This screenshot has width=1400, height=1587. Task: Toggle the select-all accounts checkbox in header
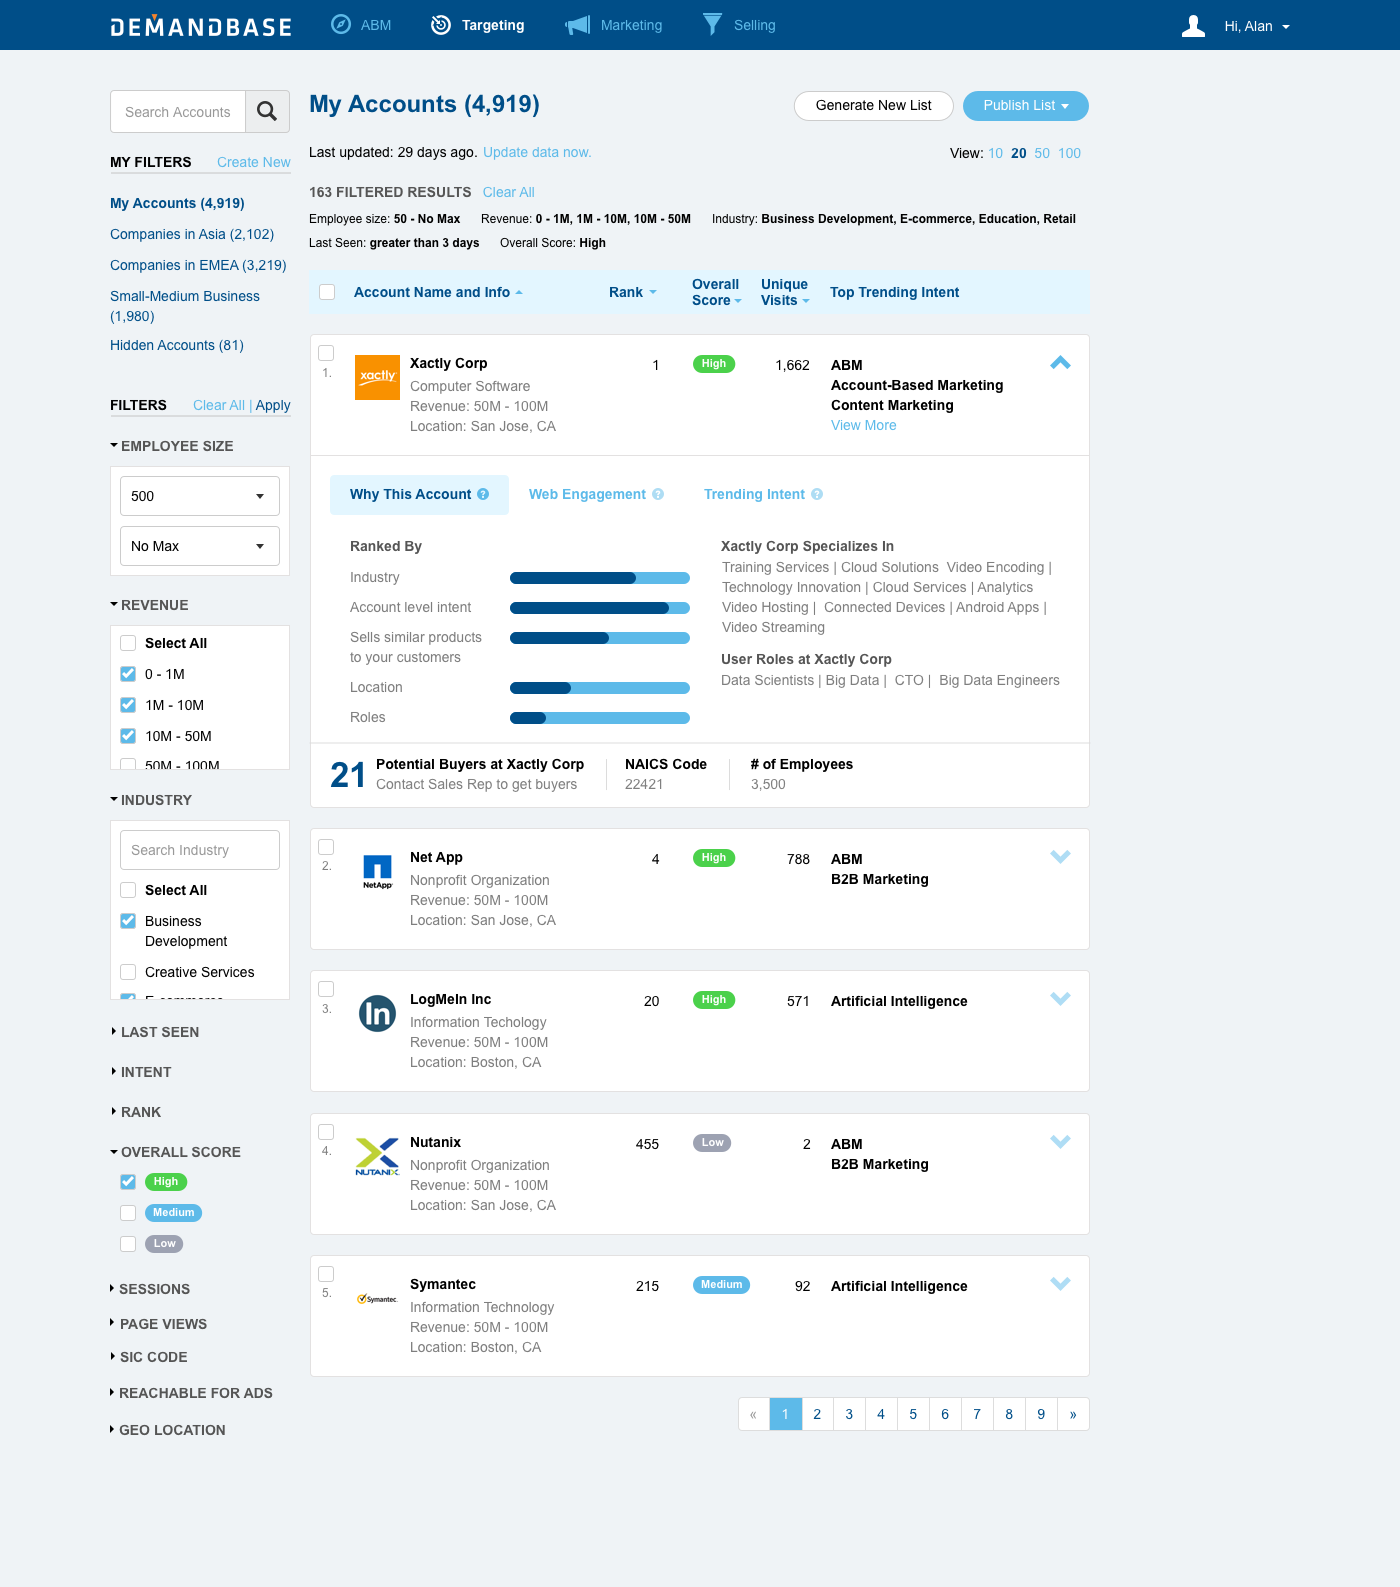326,292
